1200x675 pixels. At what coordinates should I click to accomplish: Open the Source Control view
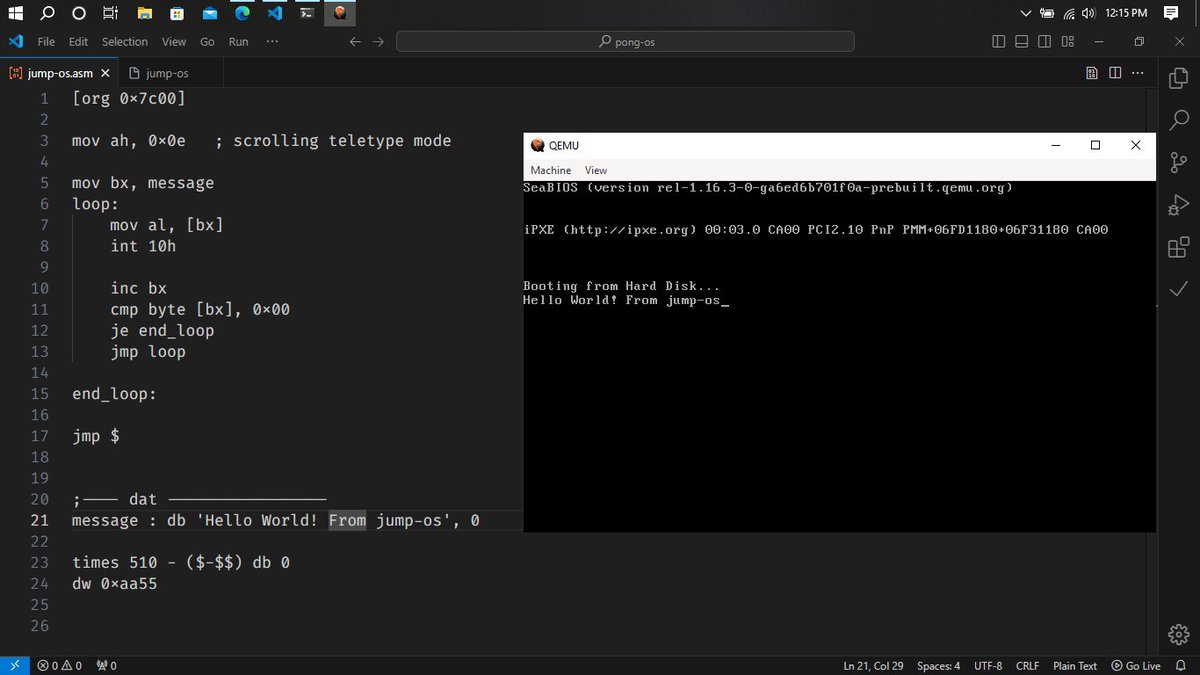tap(1178, 163)
